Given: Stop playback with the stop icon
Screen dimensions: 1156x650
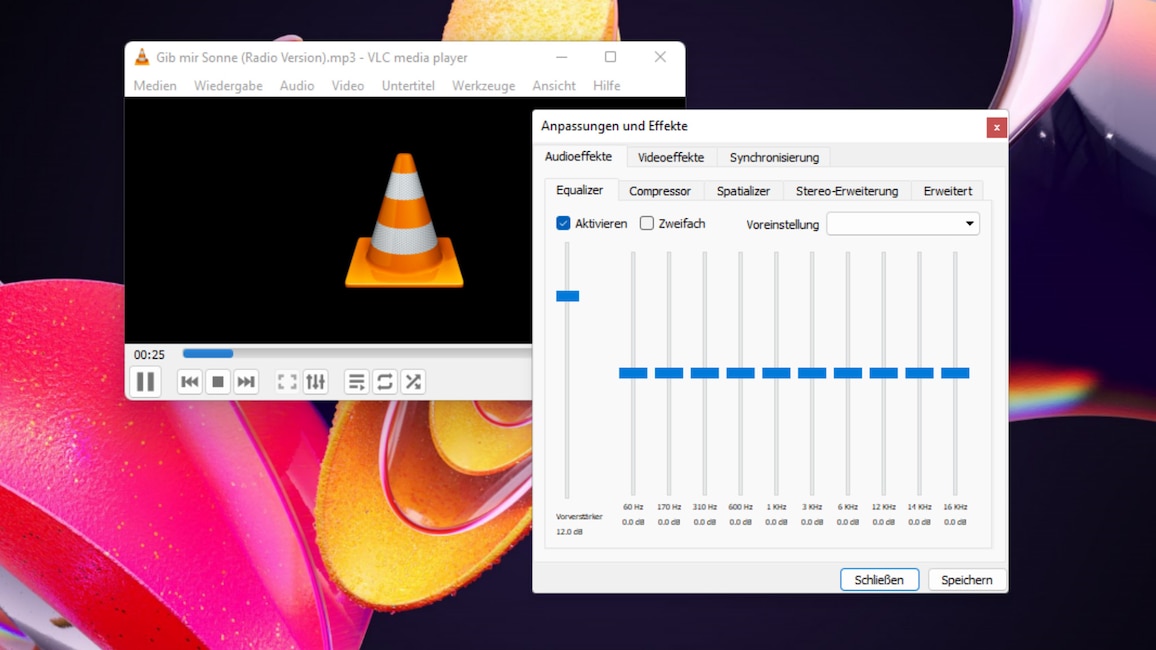Looking at the screenshot, I should pyautogui.click(x=217, y=382).
